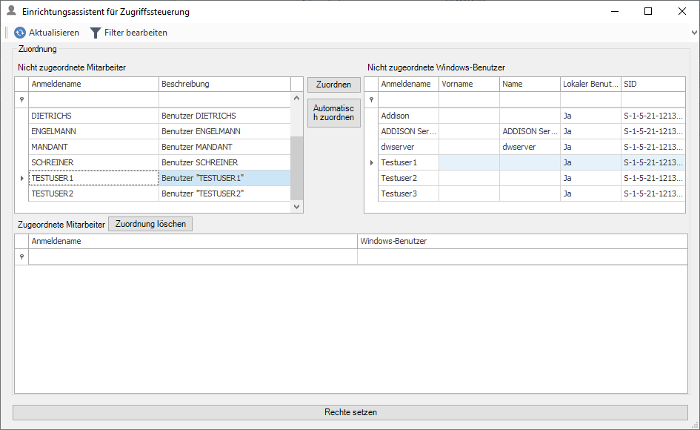Sort Windows users by Name header
Viewport: 700px width, 430px height.
point(530,84)
